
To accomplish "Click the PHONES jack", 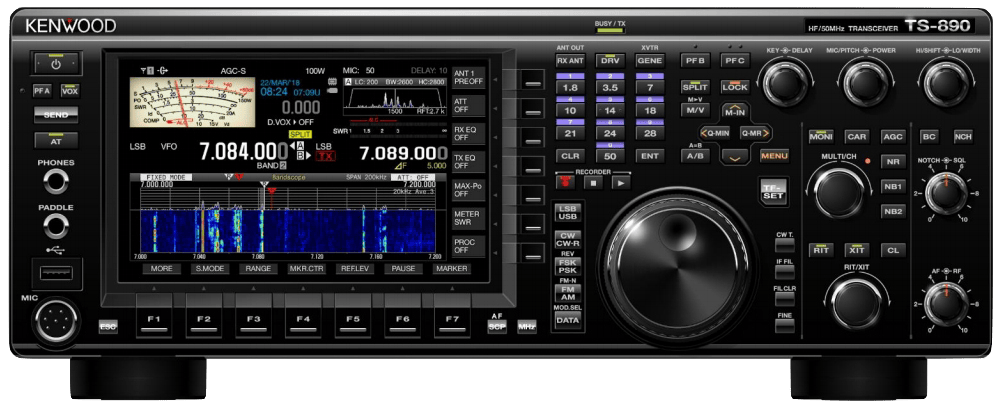I will point(56,182).
